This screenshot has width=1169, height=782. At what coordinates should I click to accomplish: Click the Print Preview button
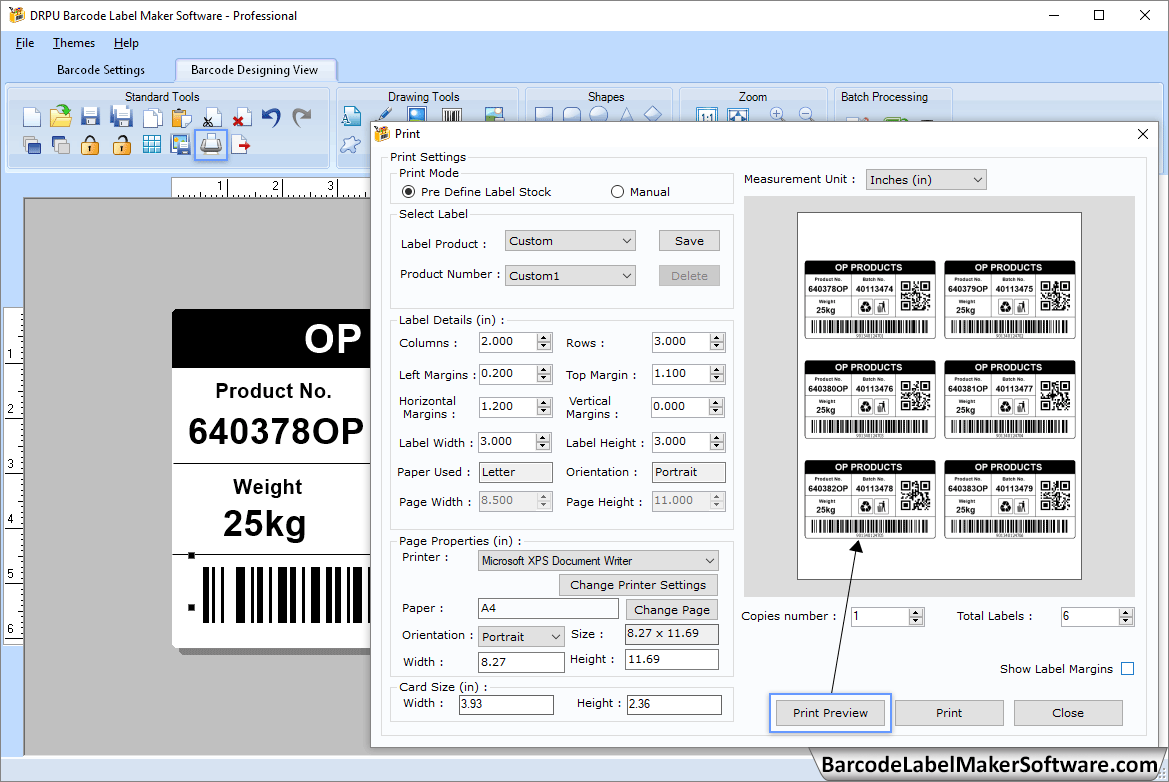[830, 712]
